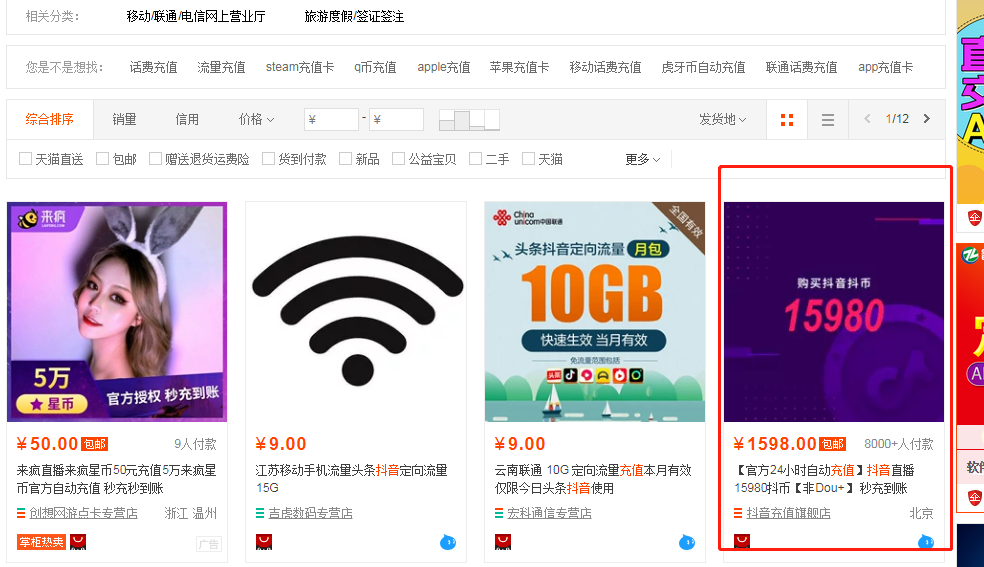Click Wangwang chat icon under 15980 Douyin coin item
Image resolution: width=984 pixels, height=567 pixels.
point(926,541)
